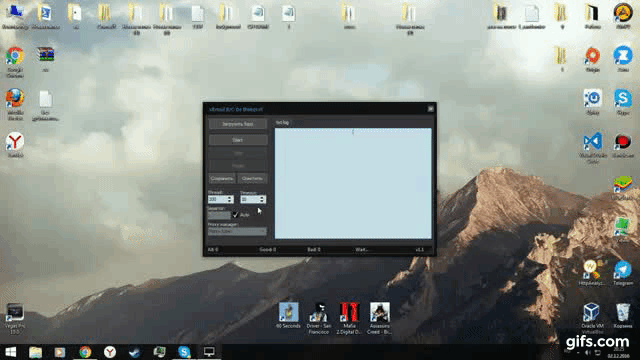The height and width of the screenshot is (360, 640).
Task: Click inside the light blue log text area
Action: [x=353, y=183]
